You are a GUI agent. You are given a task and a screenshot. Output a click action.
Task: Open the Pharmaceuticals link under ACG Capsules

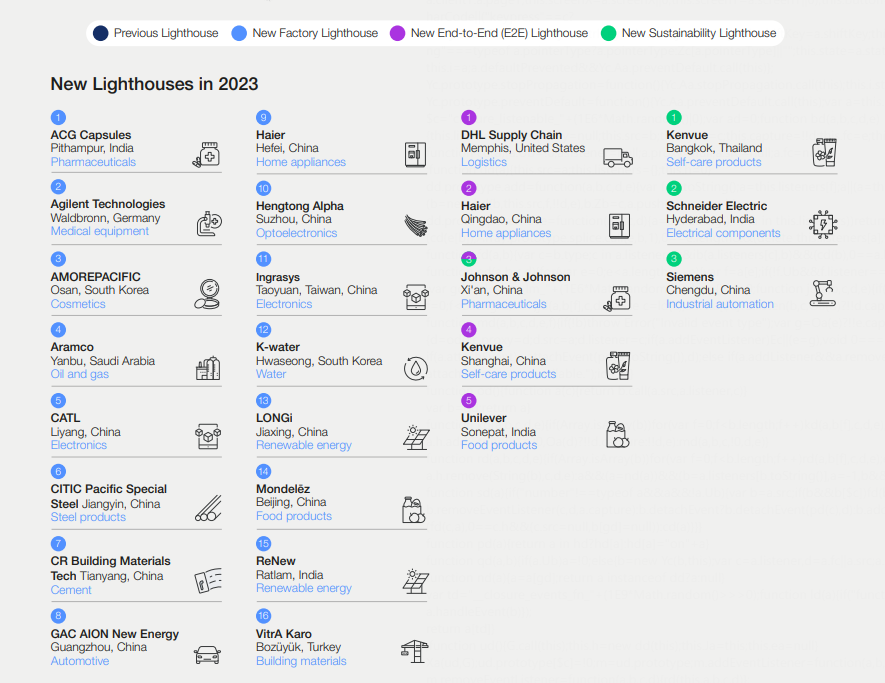coord(93,162)
